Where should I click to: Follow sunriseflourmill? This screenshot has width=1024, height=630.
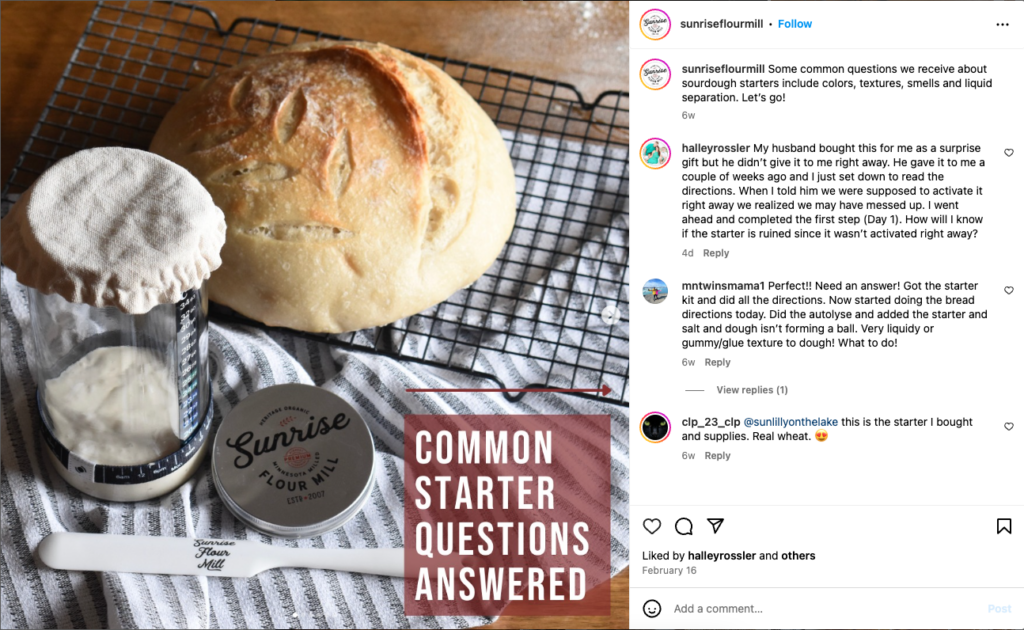pos(795,24)
